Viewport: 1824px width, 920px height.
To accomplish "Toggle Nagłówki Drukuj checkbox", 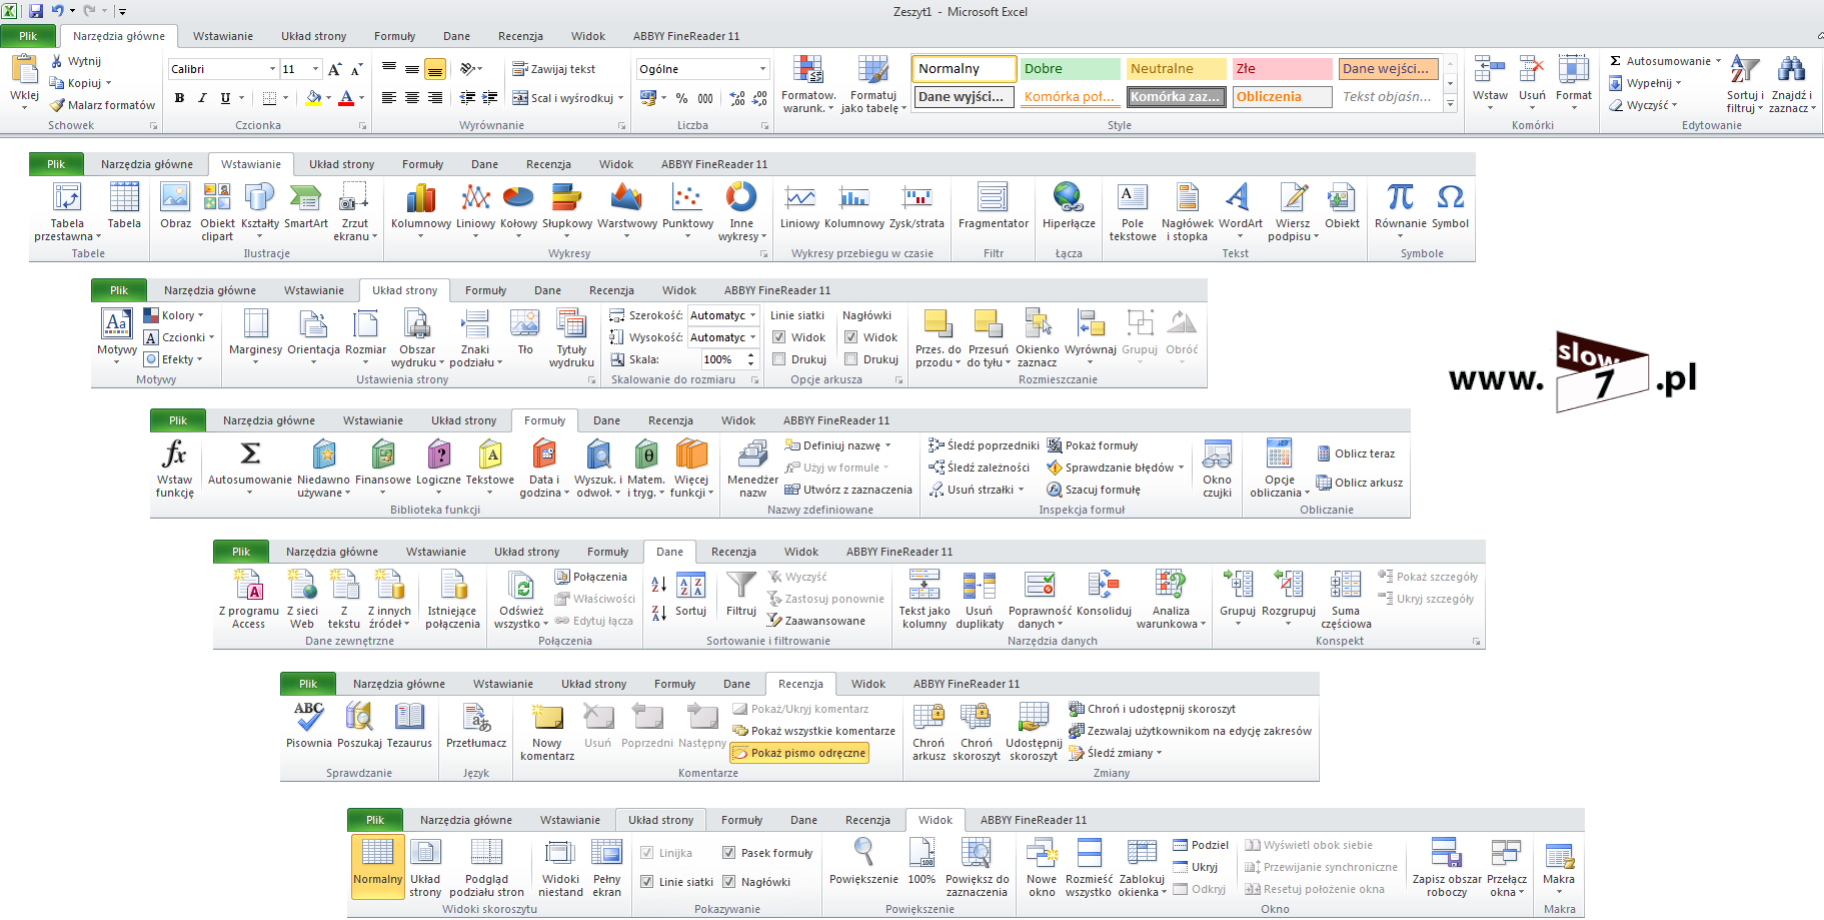I will [x=851, y=360].
